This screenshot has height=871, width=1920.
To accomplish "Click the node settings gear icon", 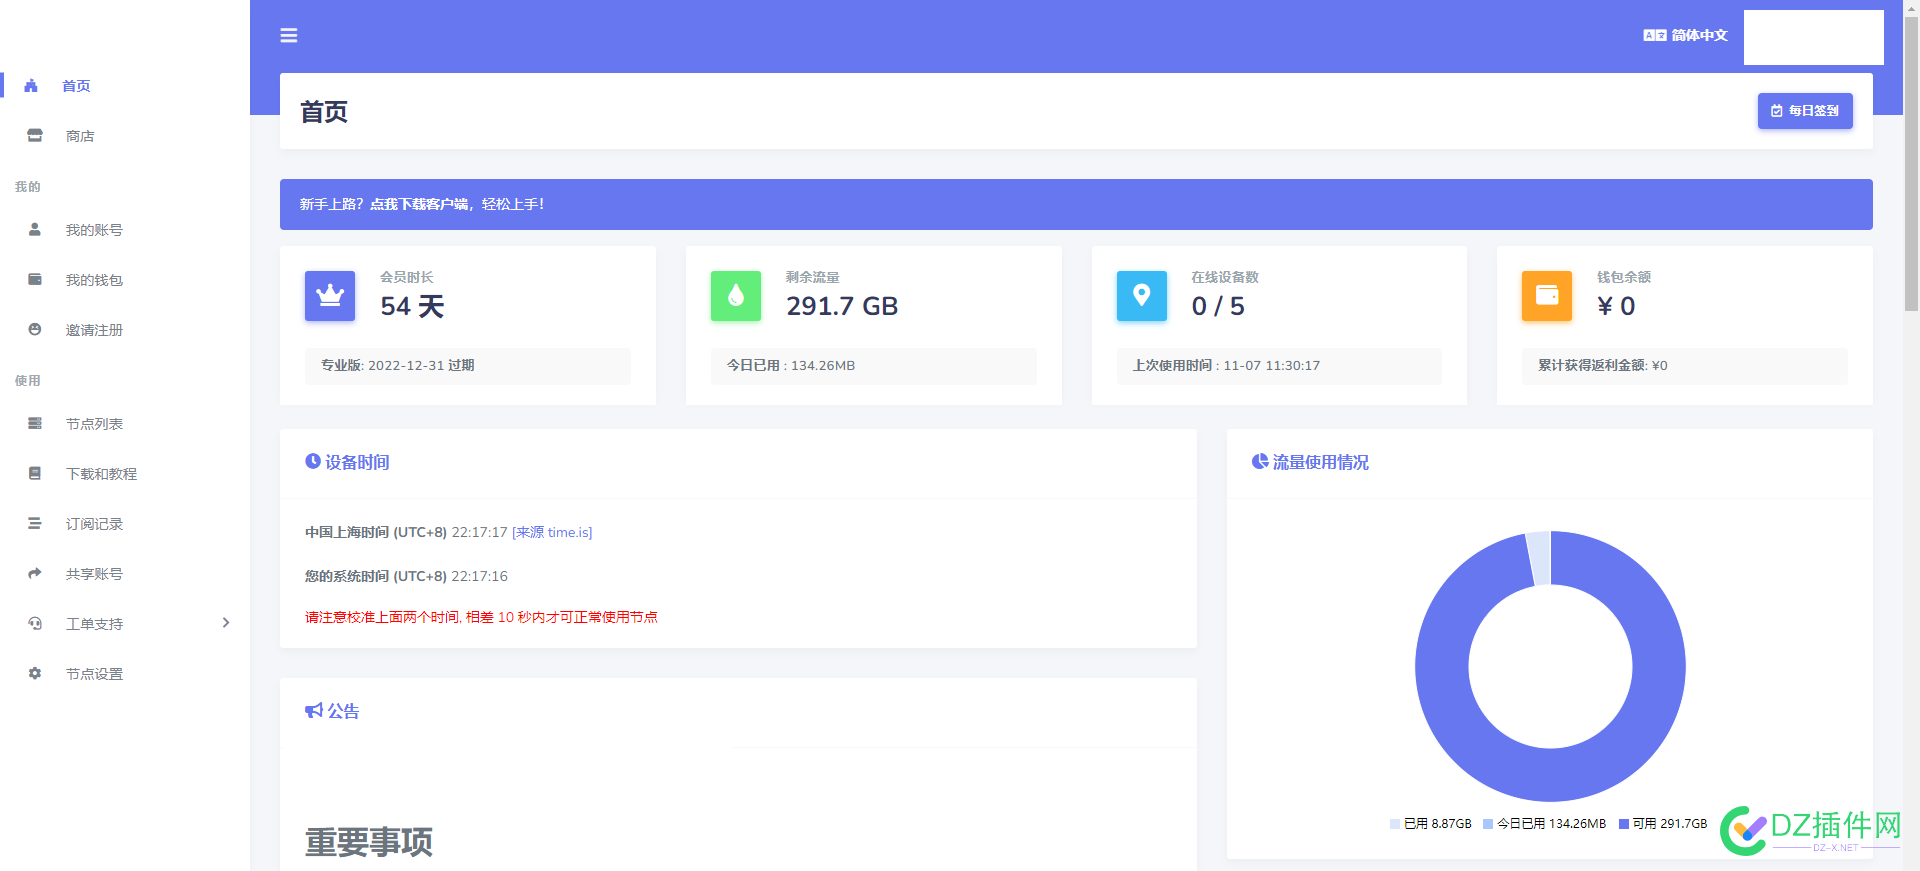I will pos(35,673).
